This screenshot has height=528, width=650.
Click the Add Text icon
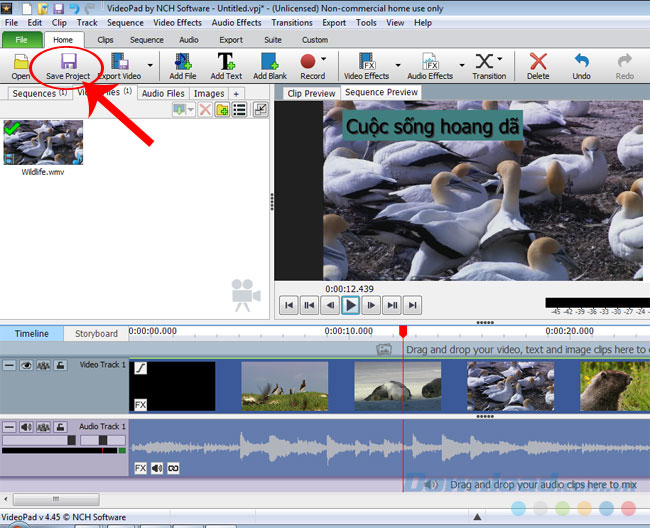[226, 61]
